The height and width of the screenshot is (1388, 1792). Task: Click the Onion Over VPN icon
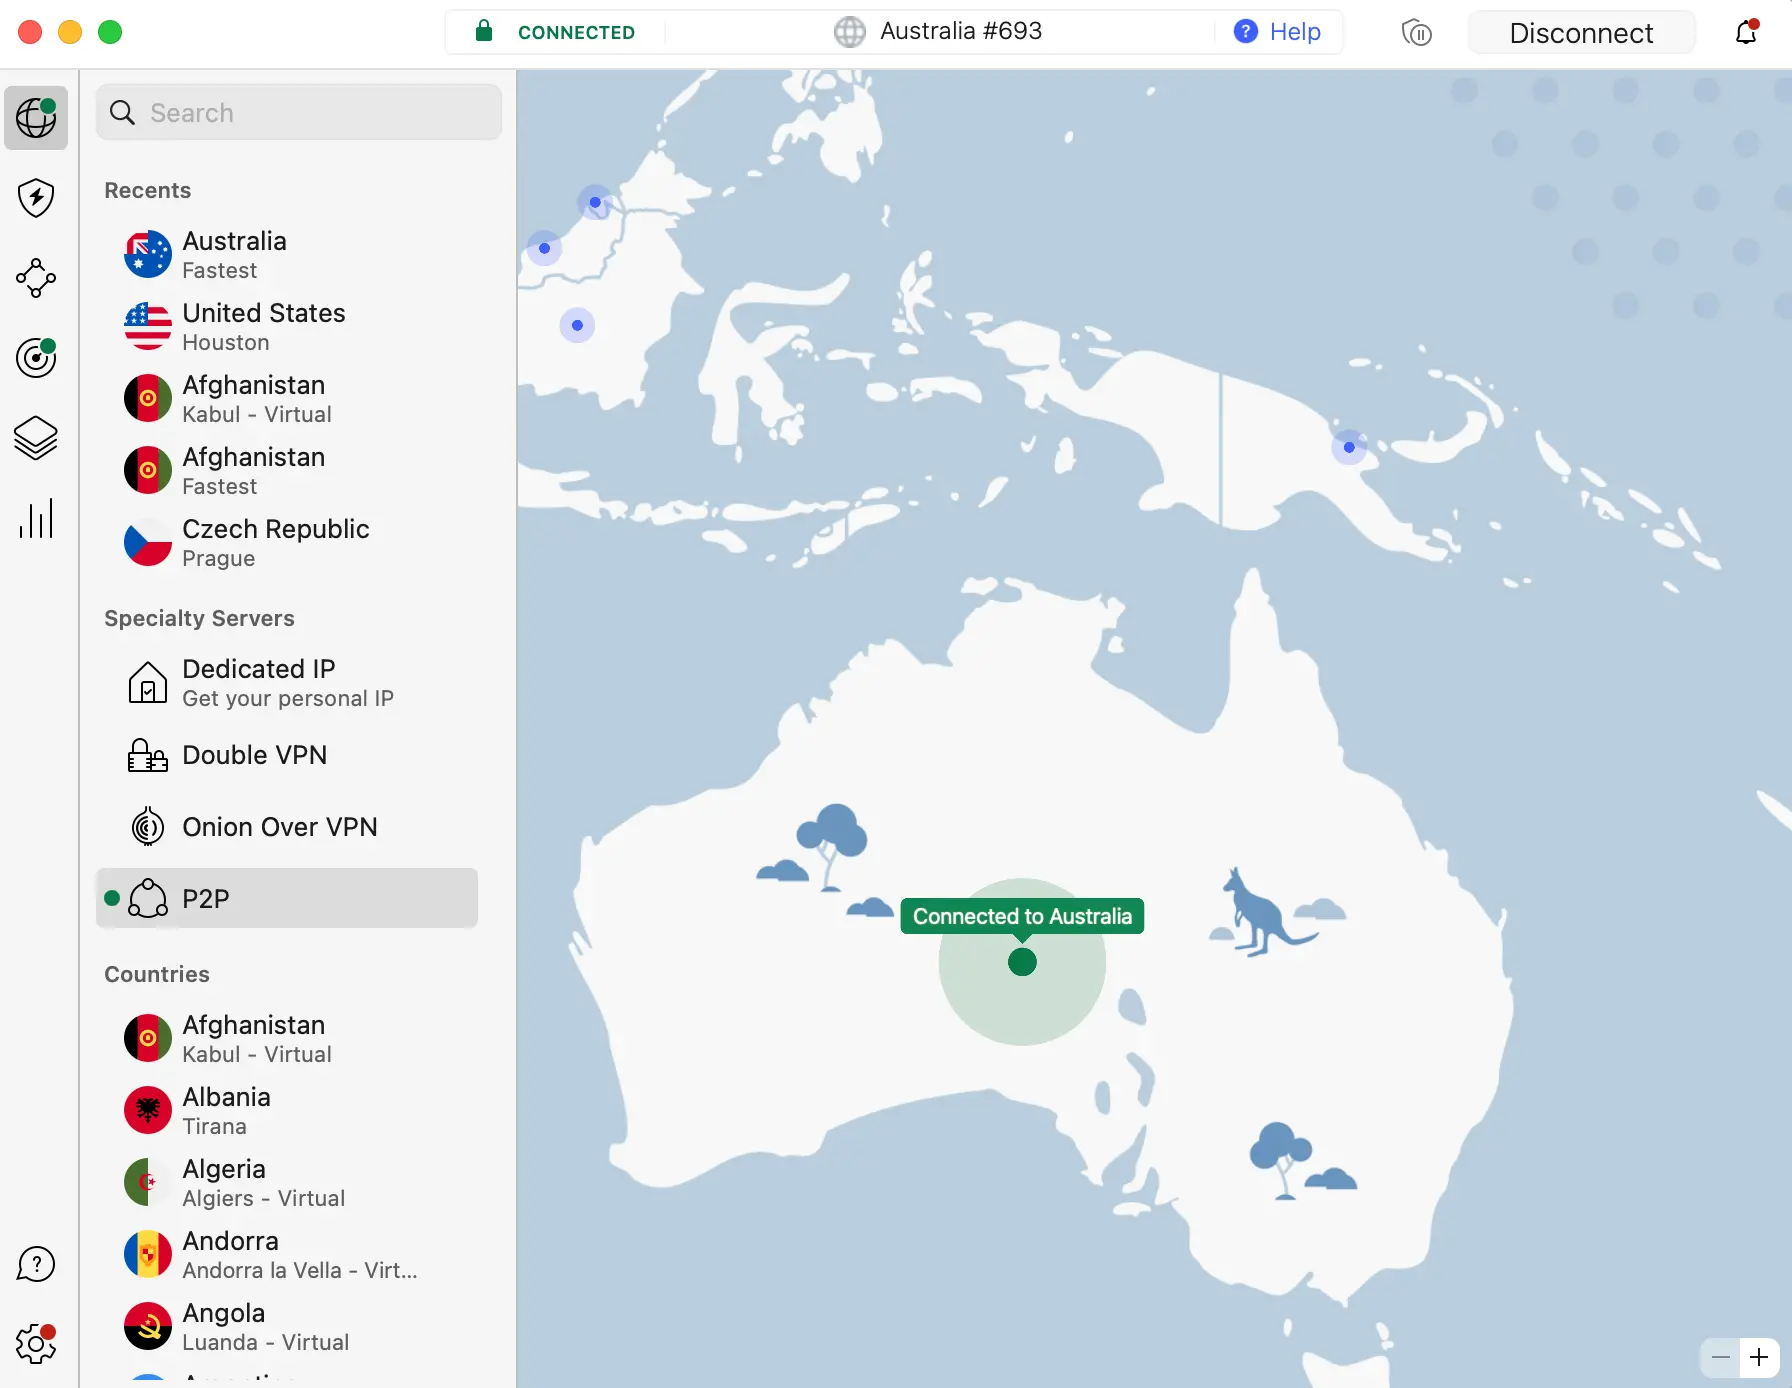pyautogui.click(x=148, y=827)
